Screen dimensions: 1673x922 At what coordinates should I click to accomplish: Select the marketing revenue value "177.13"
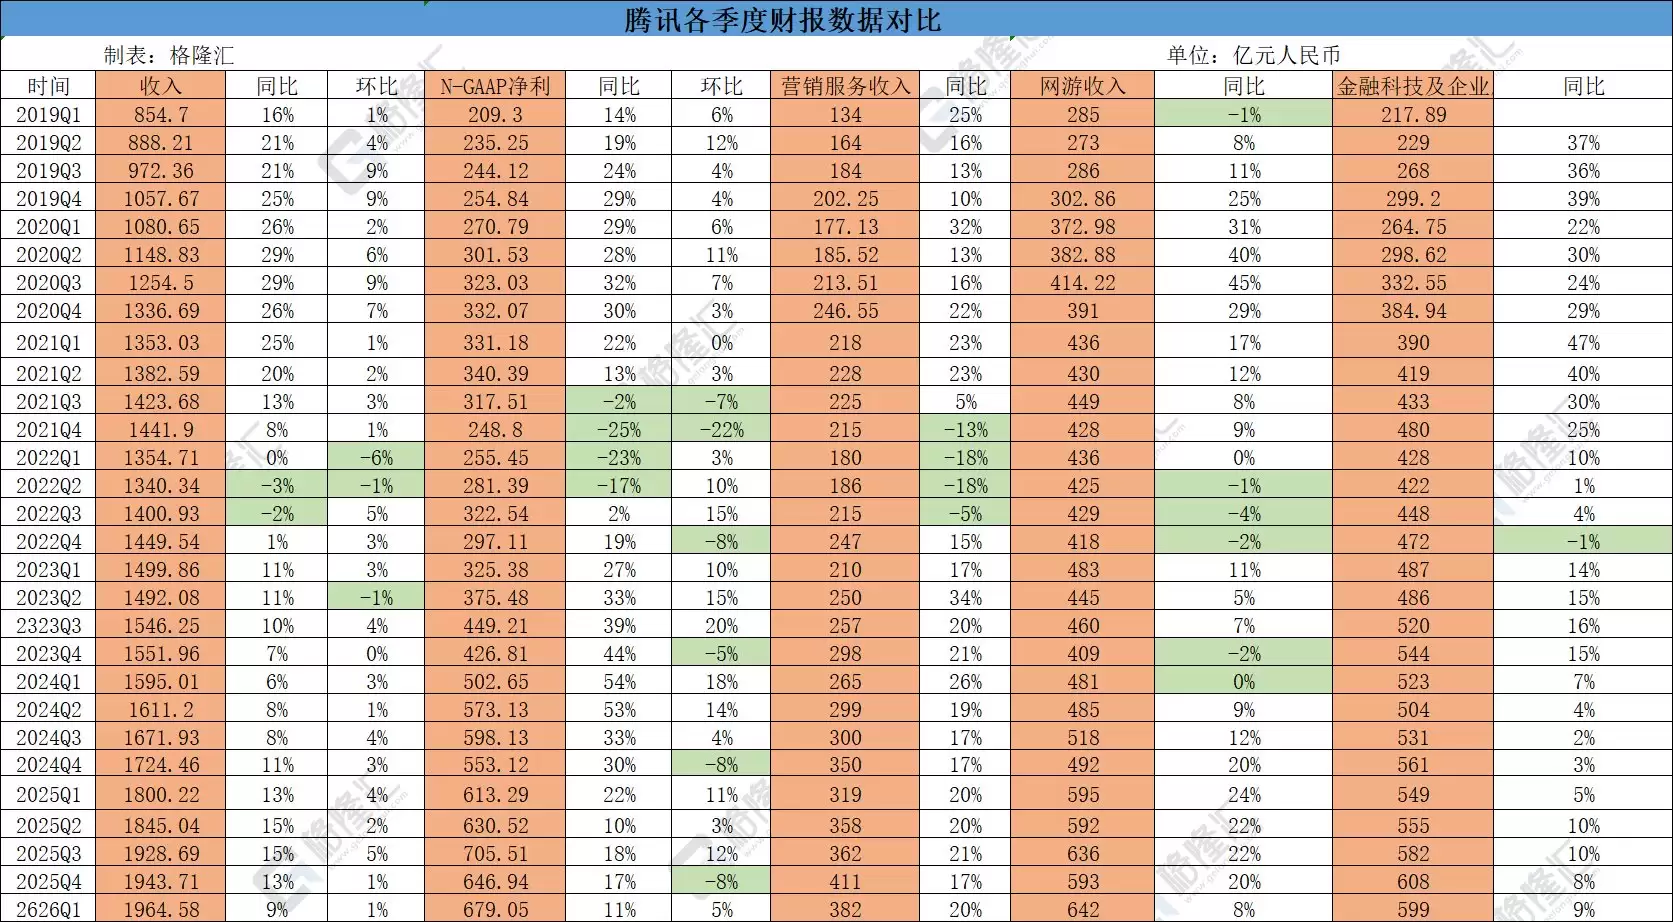pyautogui.click(x=845, y=227)
